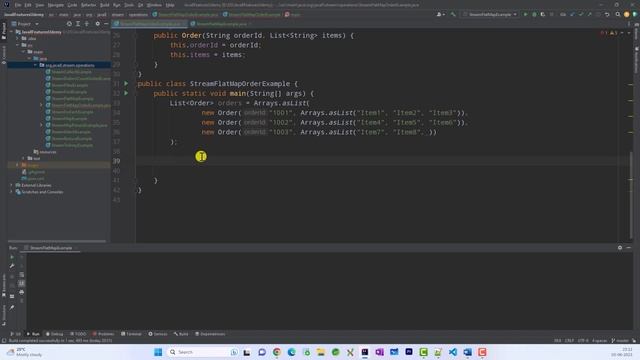Open the Build menu
The height and width of the screenshot is (360, 640).
click(x=104, y=5)
